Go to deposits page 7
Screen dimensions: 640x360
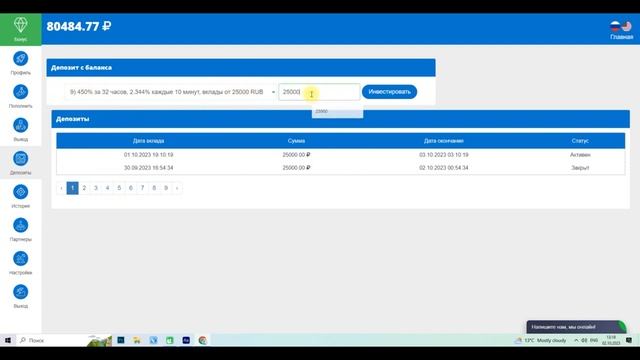coord(142,188)
